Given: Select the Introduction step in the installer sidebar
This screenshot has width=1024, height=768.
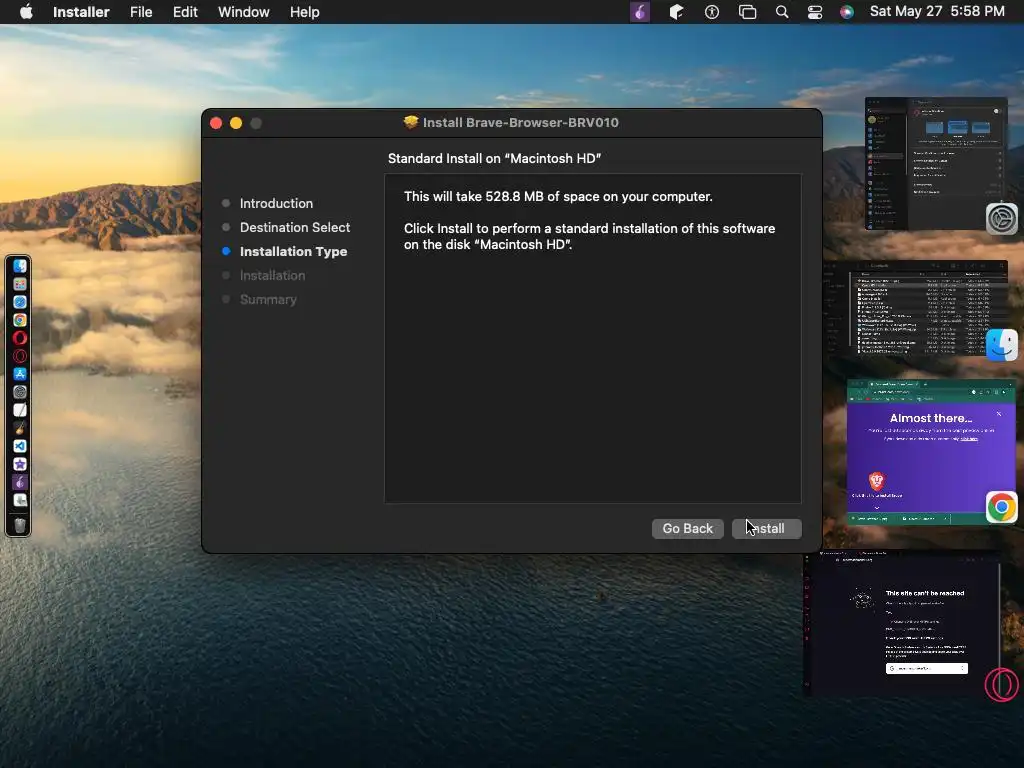Looking at the screenshot, I should click(276, 203).
